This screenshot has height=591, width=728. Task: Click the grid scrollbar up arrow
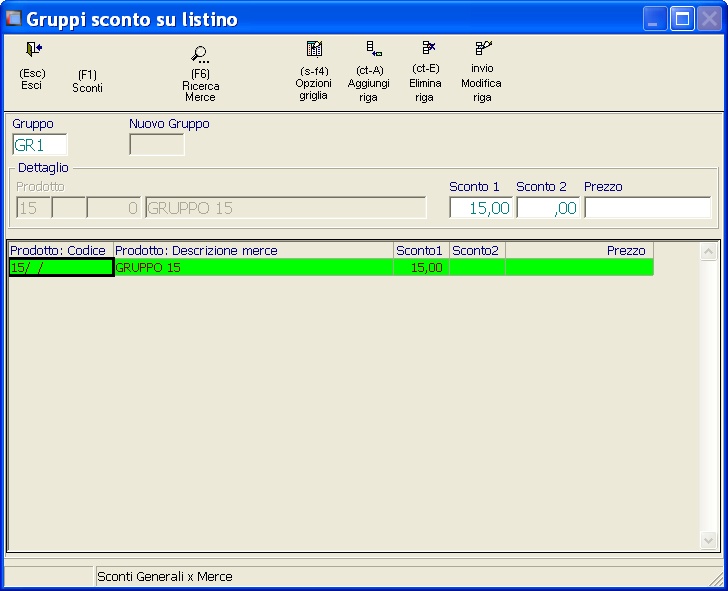(708, 252)
